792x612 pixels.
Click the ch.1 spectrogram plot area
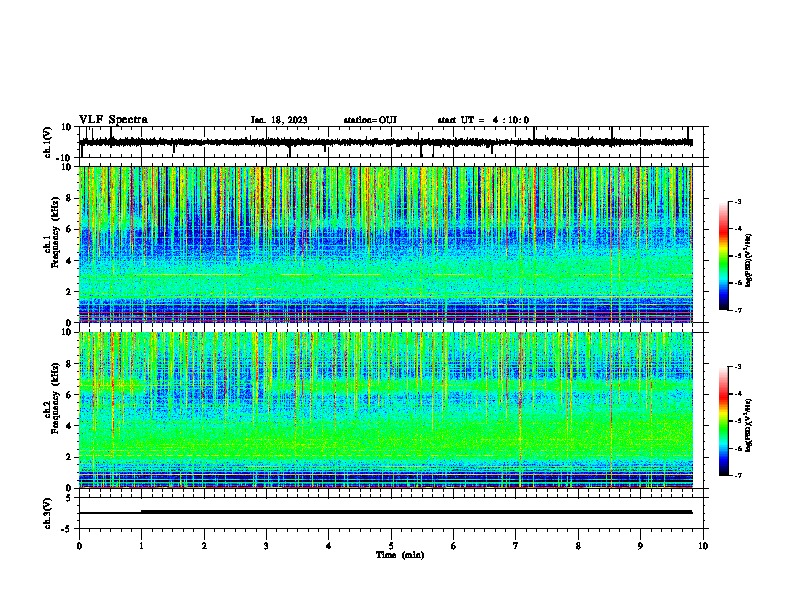pos(386,244)
